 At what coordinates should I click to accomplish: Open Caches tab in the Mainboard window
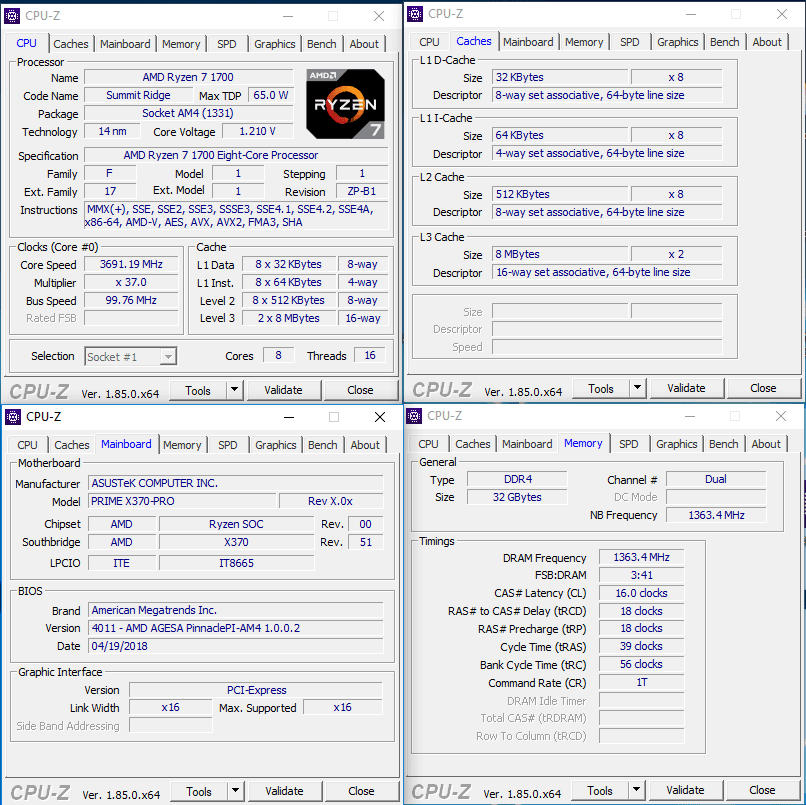click(72, 445)
